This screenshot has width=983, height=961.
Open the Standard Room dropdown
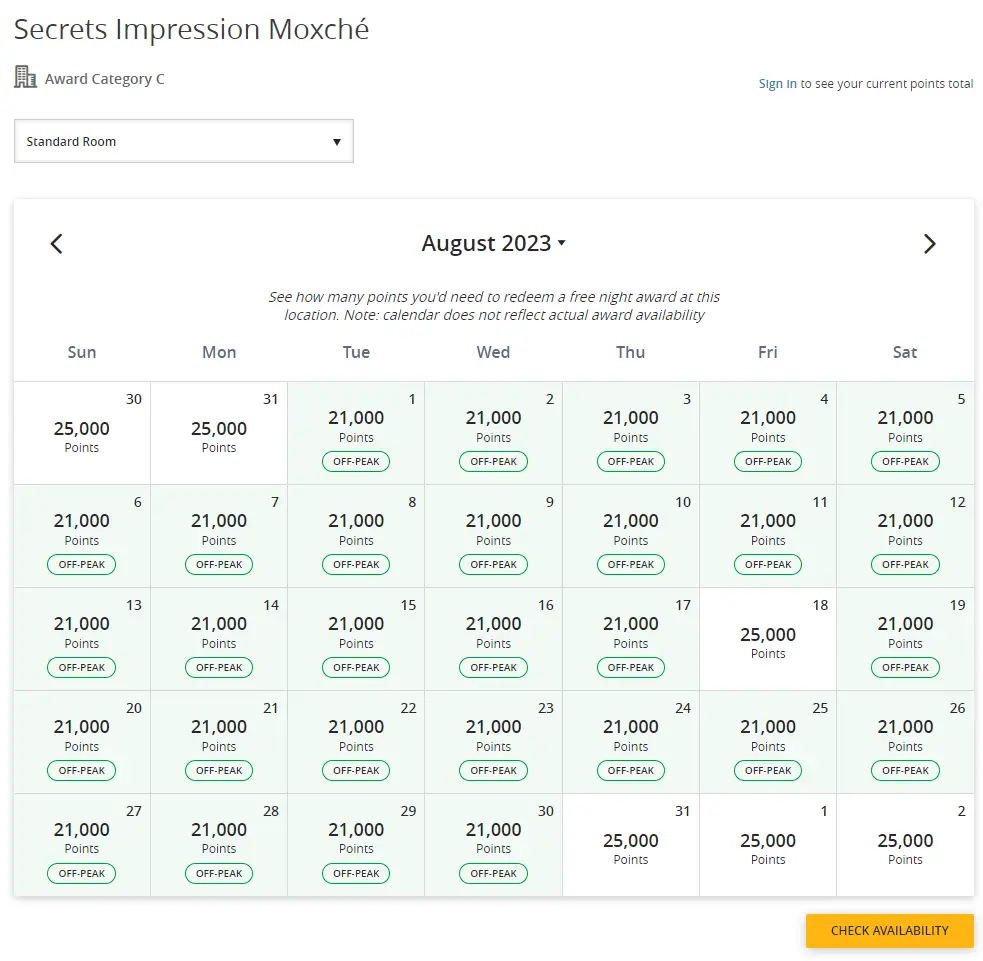click(184, 141)
